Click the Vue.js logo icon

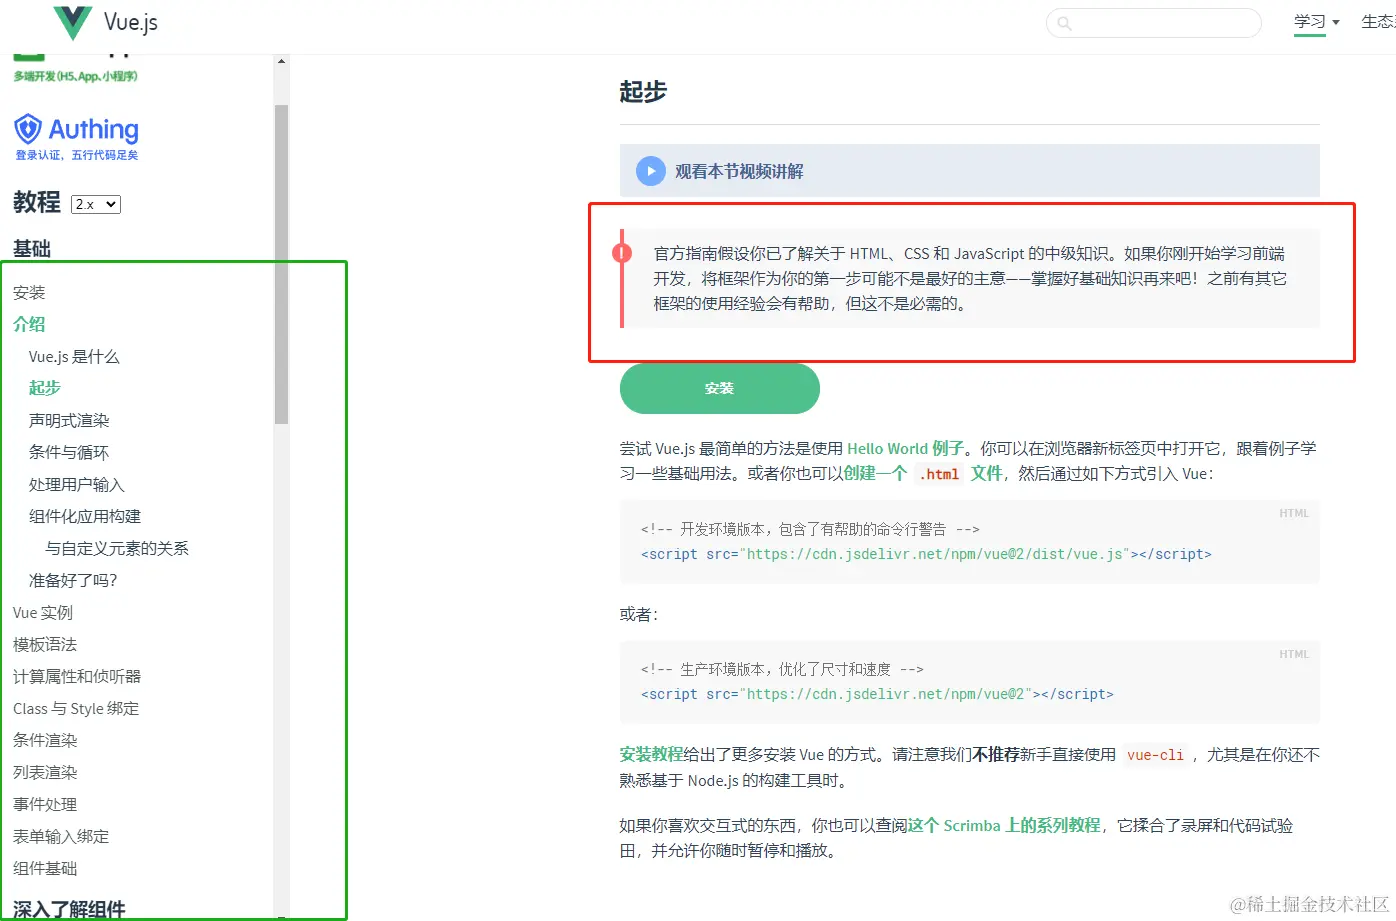click(72, 22)
